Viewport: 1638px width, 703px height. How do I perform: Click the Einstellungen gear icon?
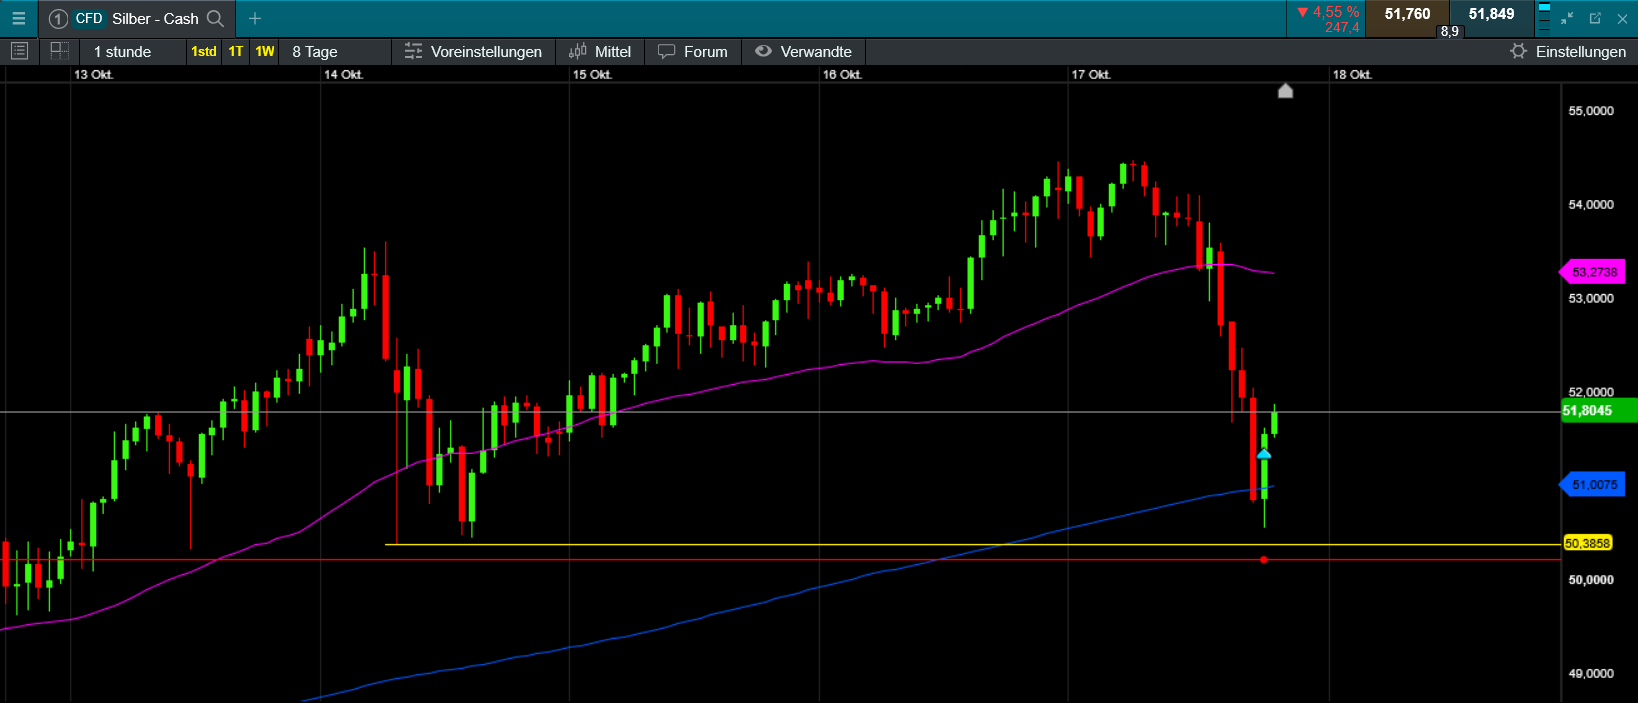pos(1518,51)
